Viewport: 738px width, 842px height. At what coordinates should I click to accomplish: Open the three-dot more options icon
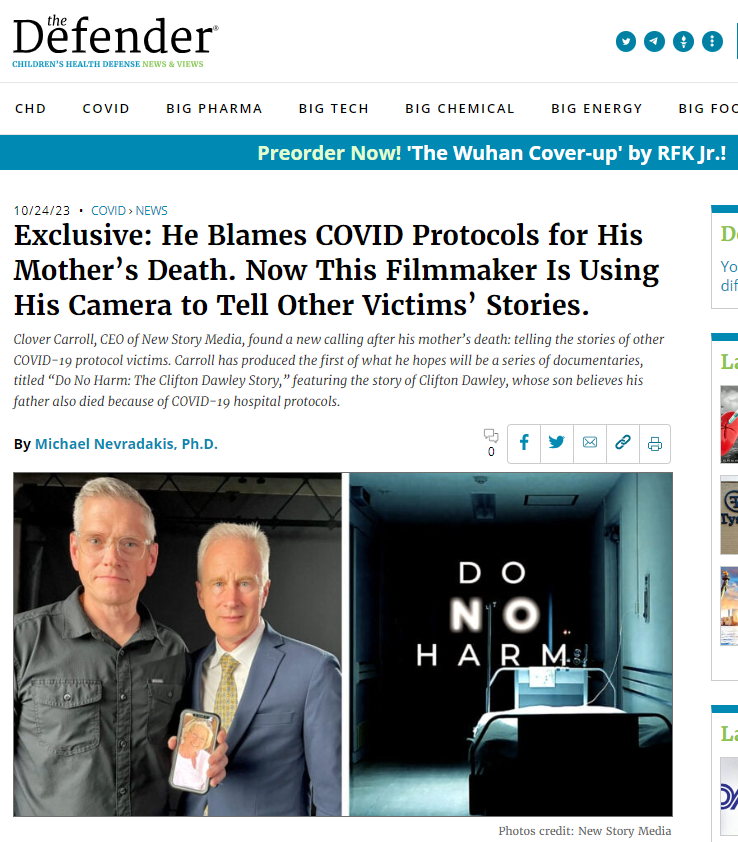712,41
